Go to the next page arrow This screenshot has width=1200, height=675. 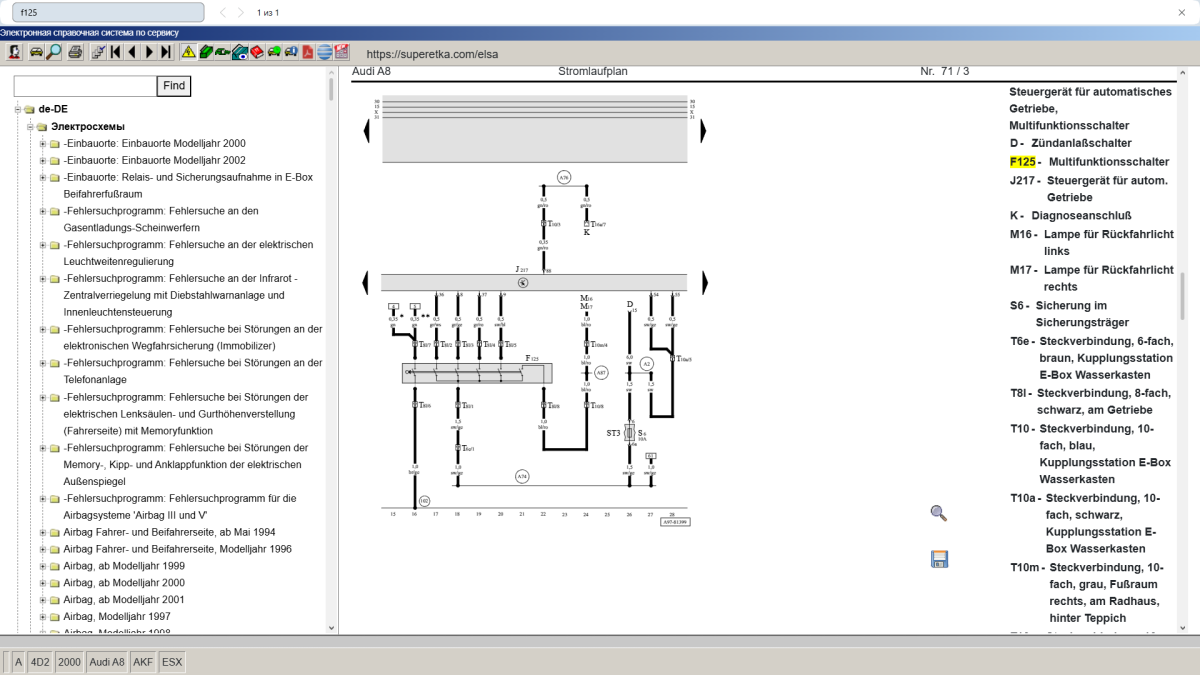coord(149,52)
